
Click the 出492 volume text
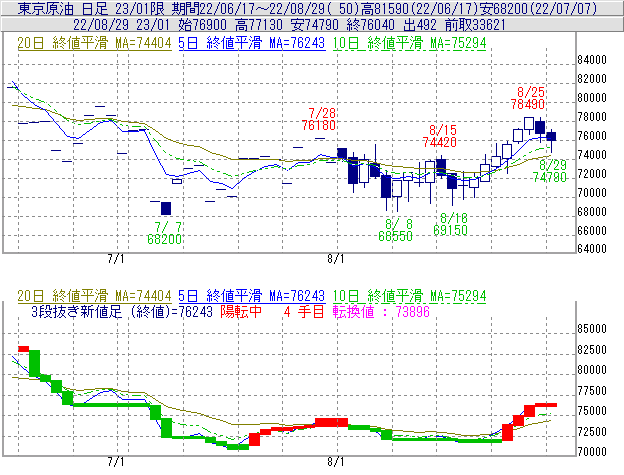tap(420, 25)
